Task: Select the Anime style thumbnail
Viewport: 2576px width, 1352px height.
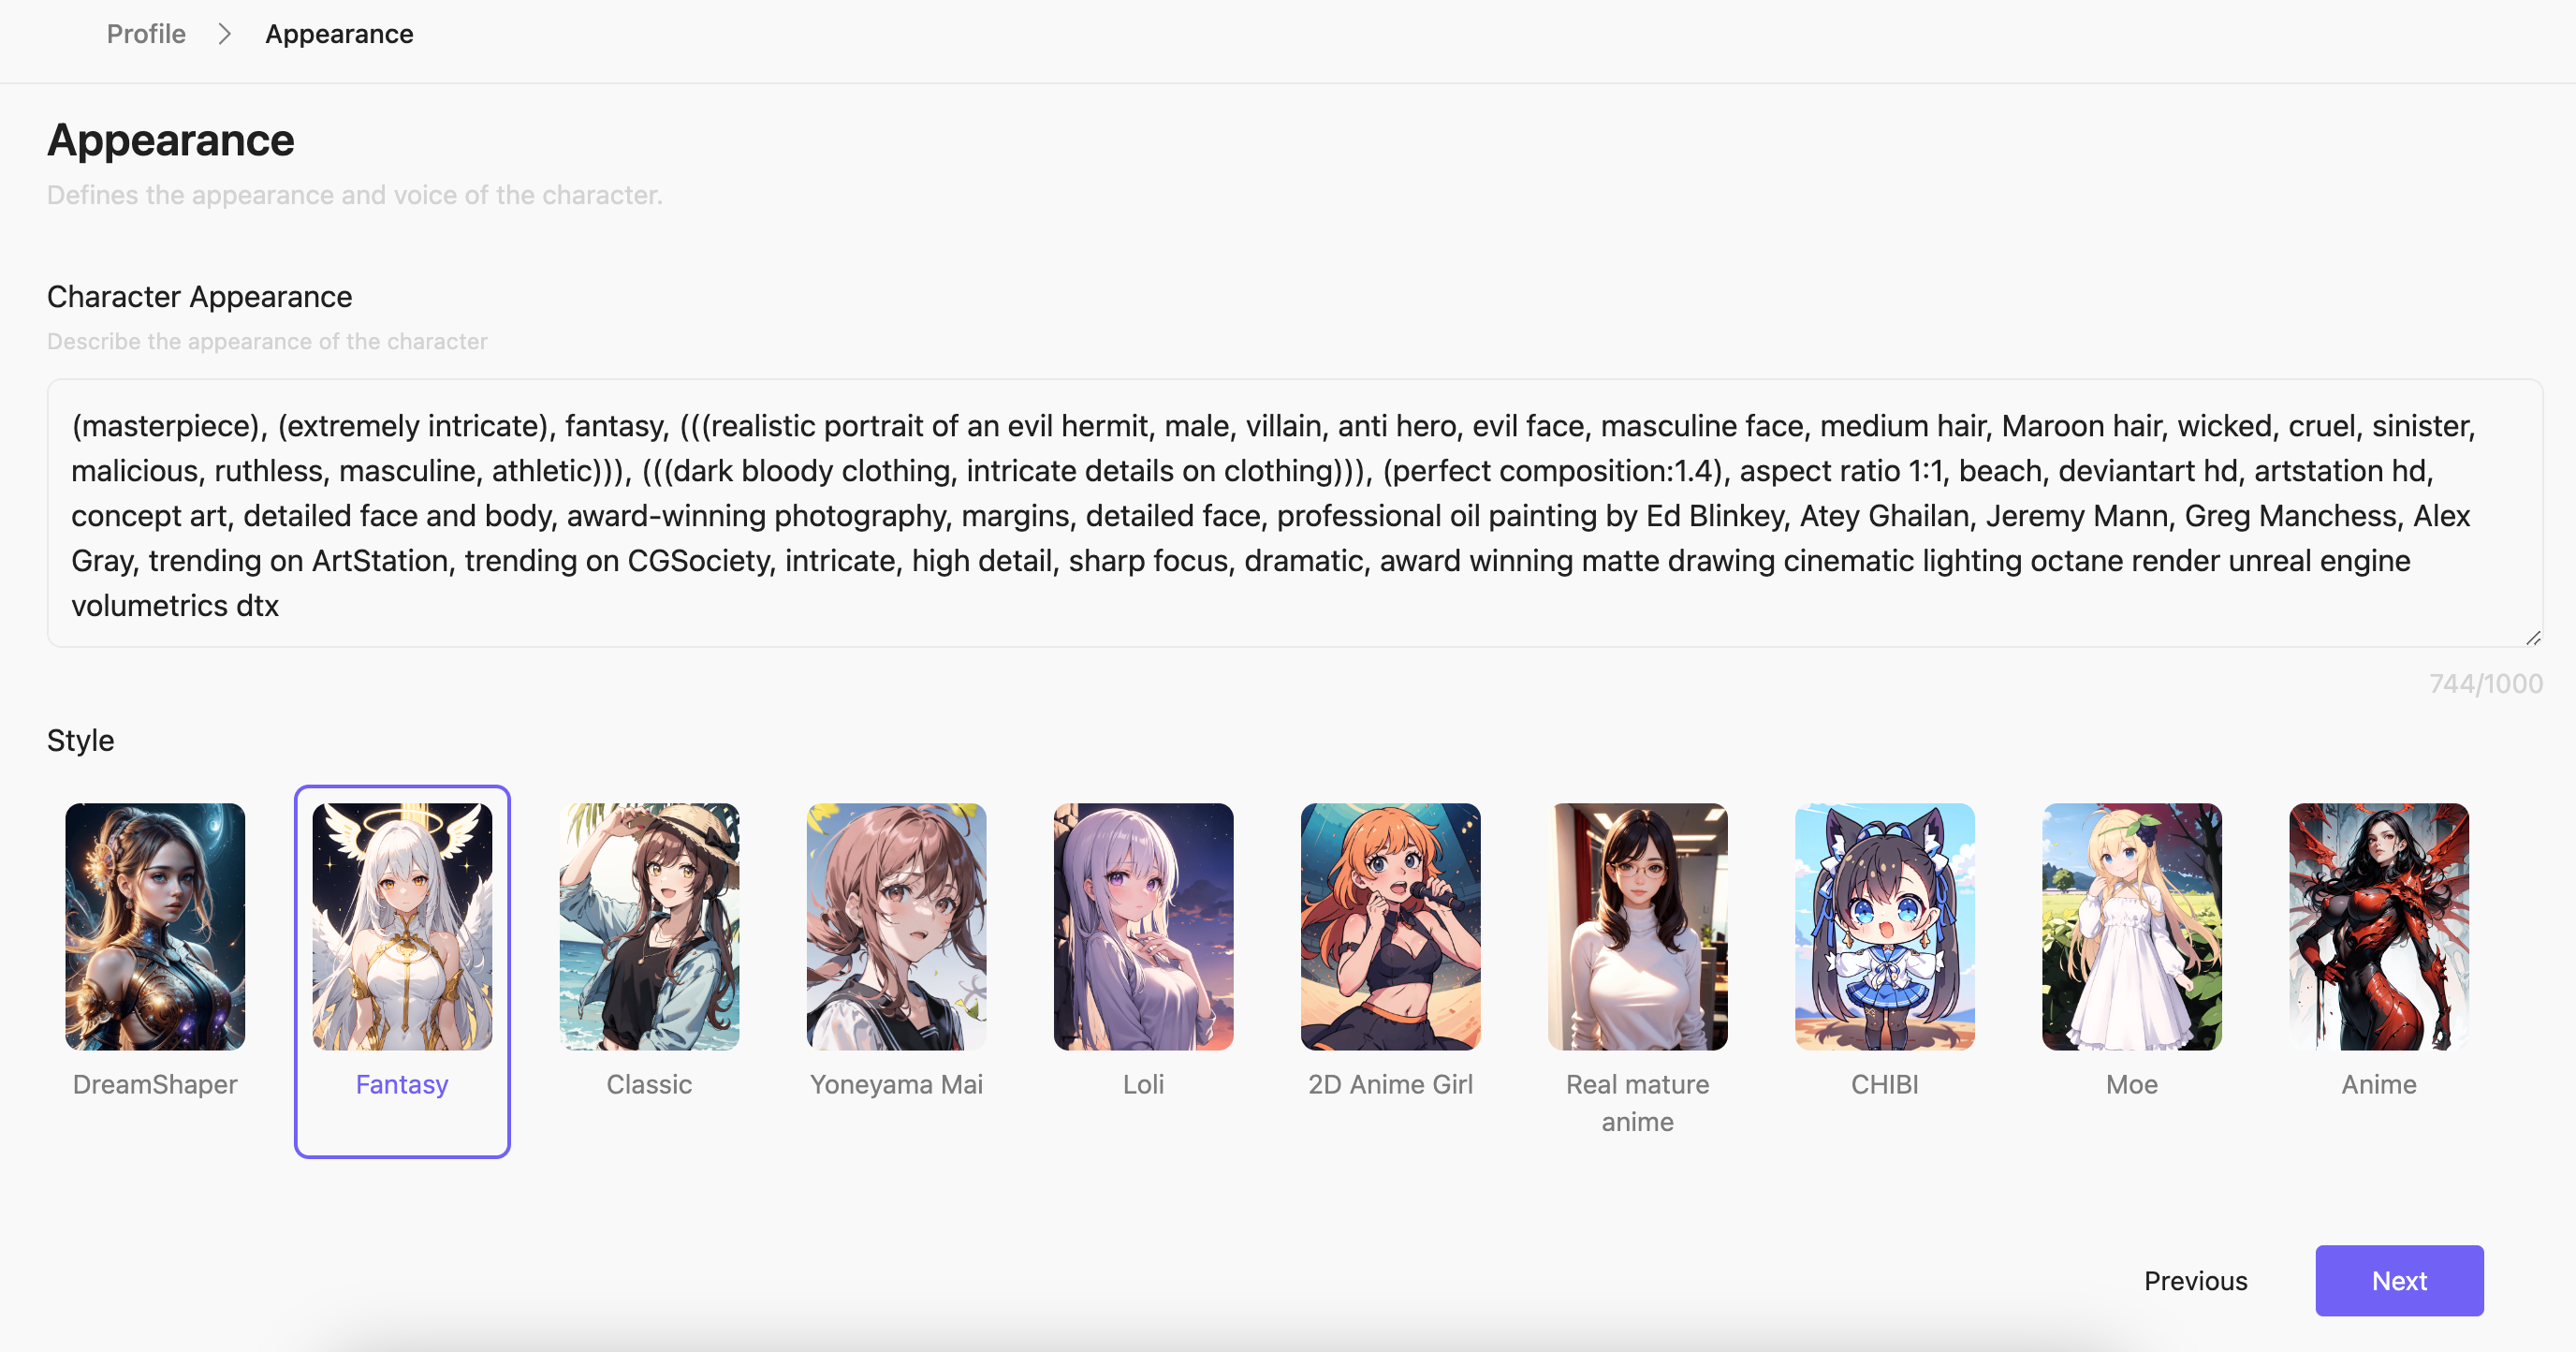Action: pos(2378,926)
